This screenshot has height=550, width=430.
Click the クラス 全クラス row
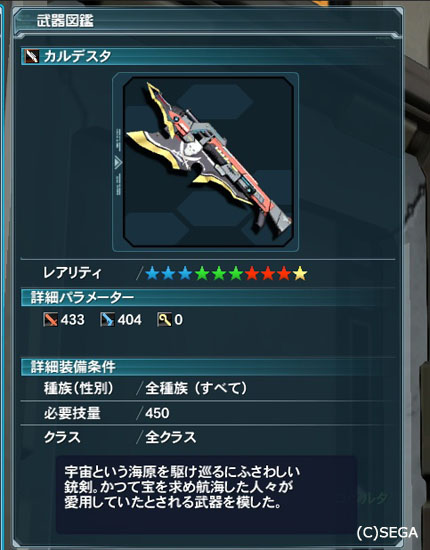(x=208, y=437)
